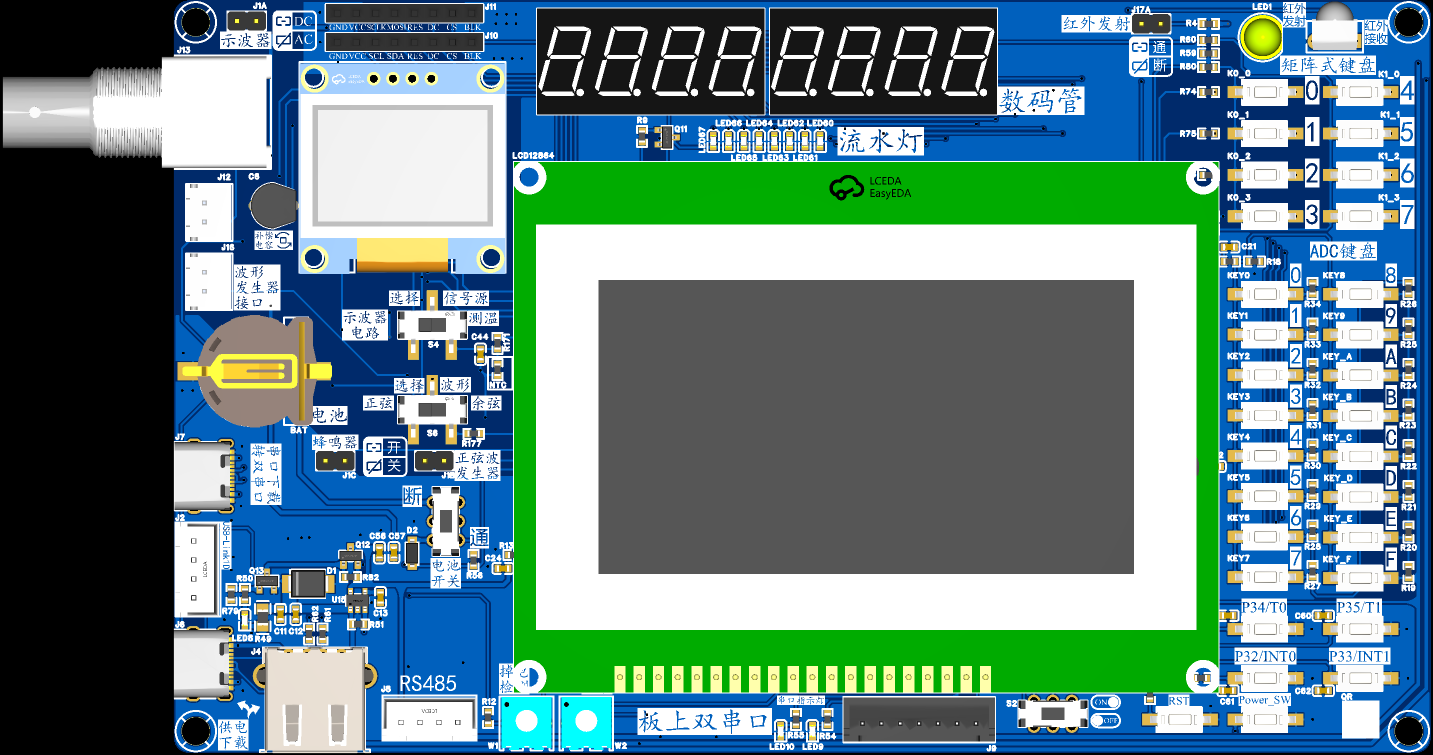1433x755 pixels.
Task: Click the AC open-jumper legend icon
Action: click(x=282, y=40)
